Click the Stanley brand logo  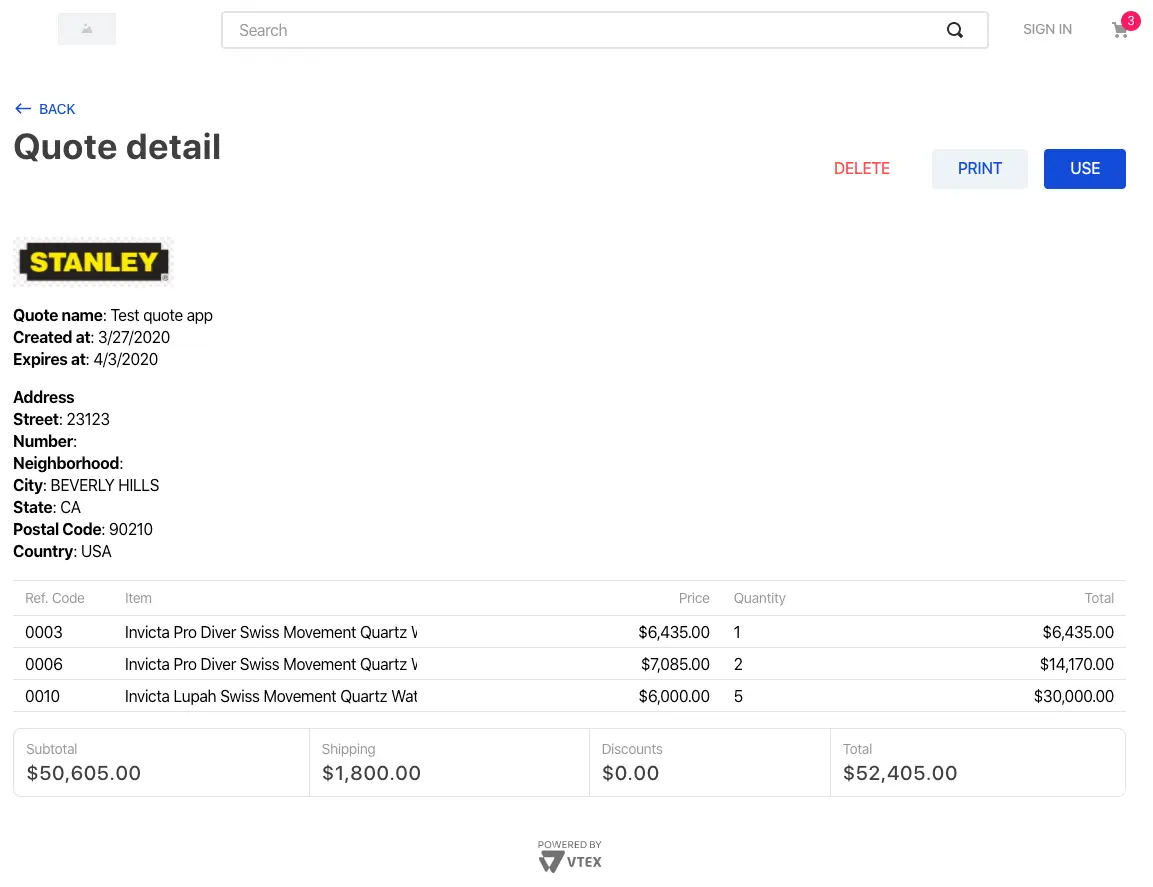coord(93,262)
